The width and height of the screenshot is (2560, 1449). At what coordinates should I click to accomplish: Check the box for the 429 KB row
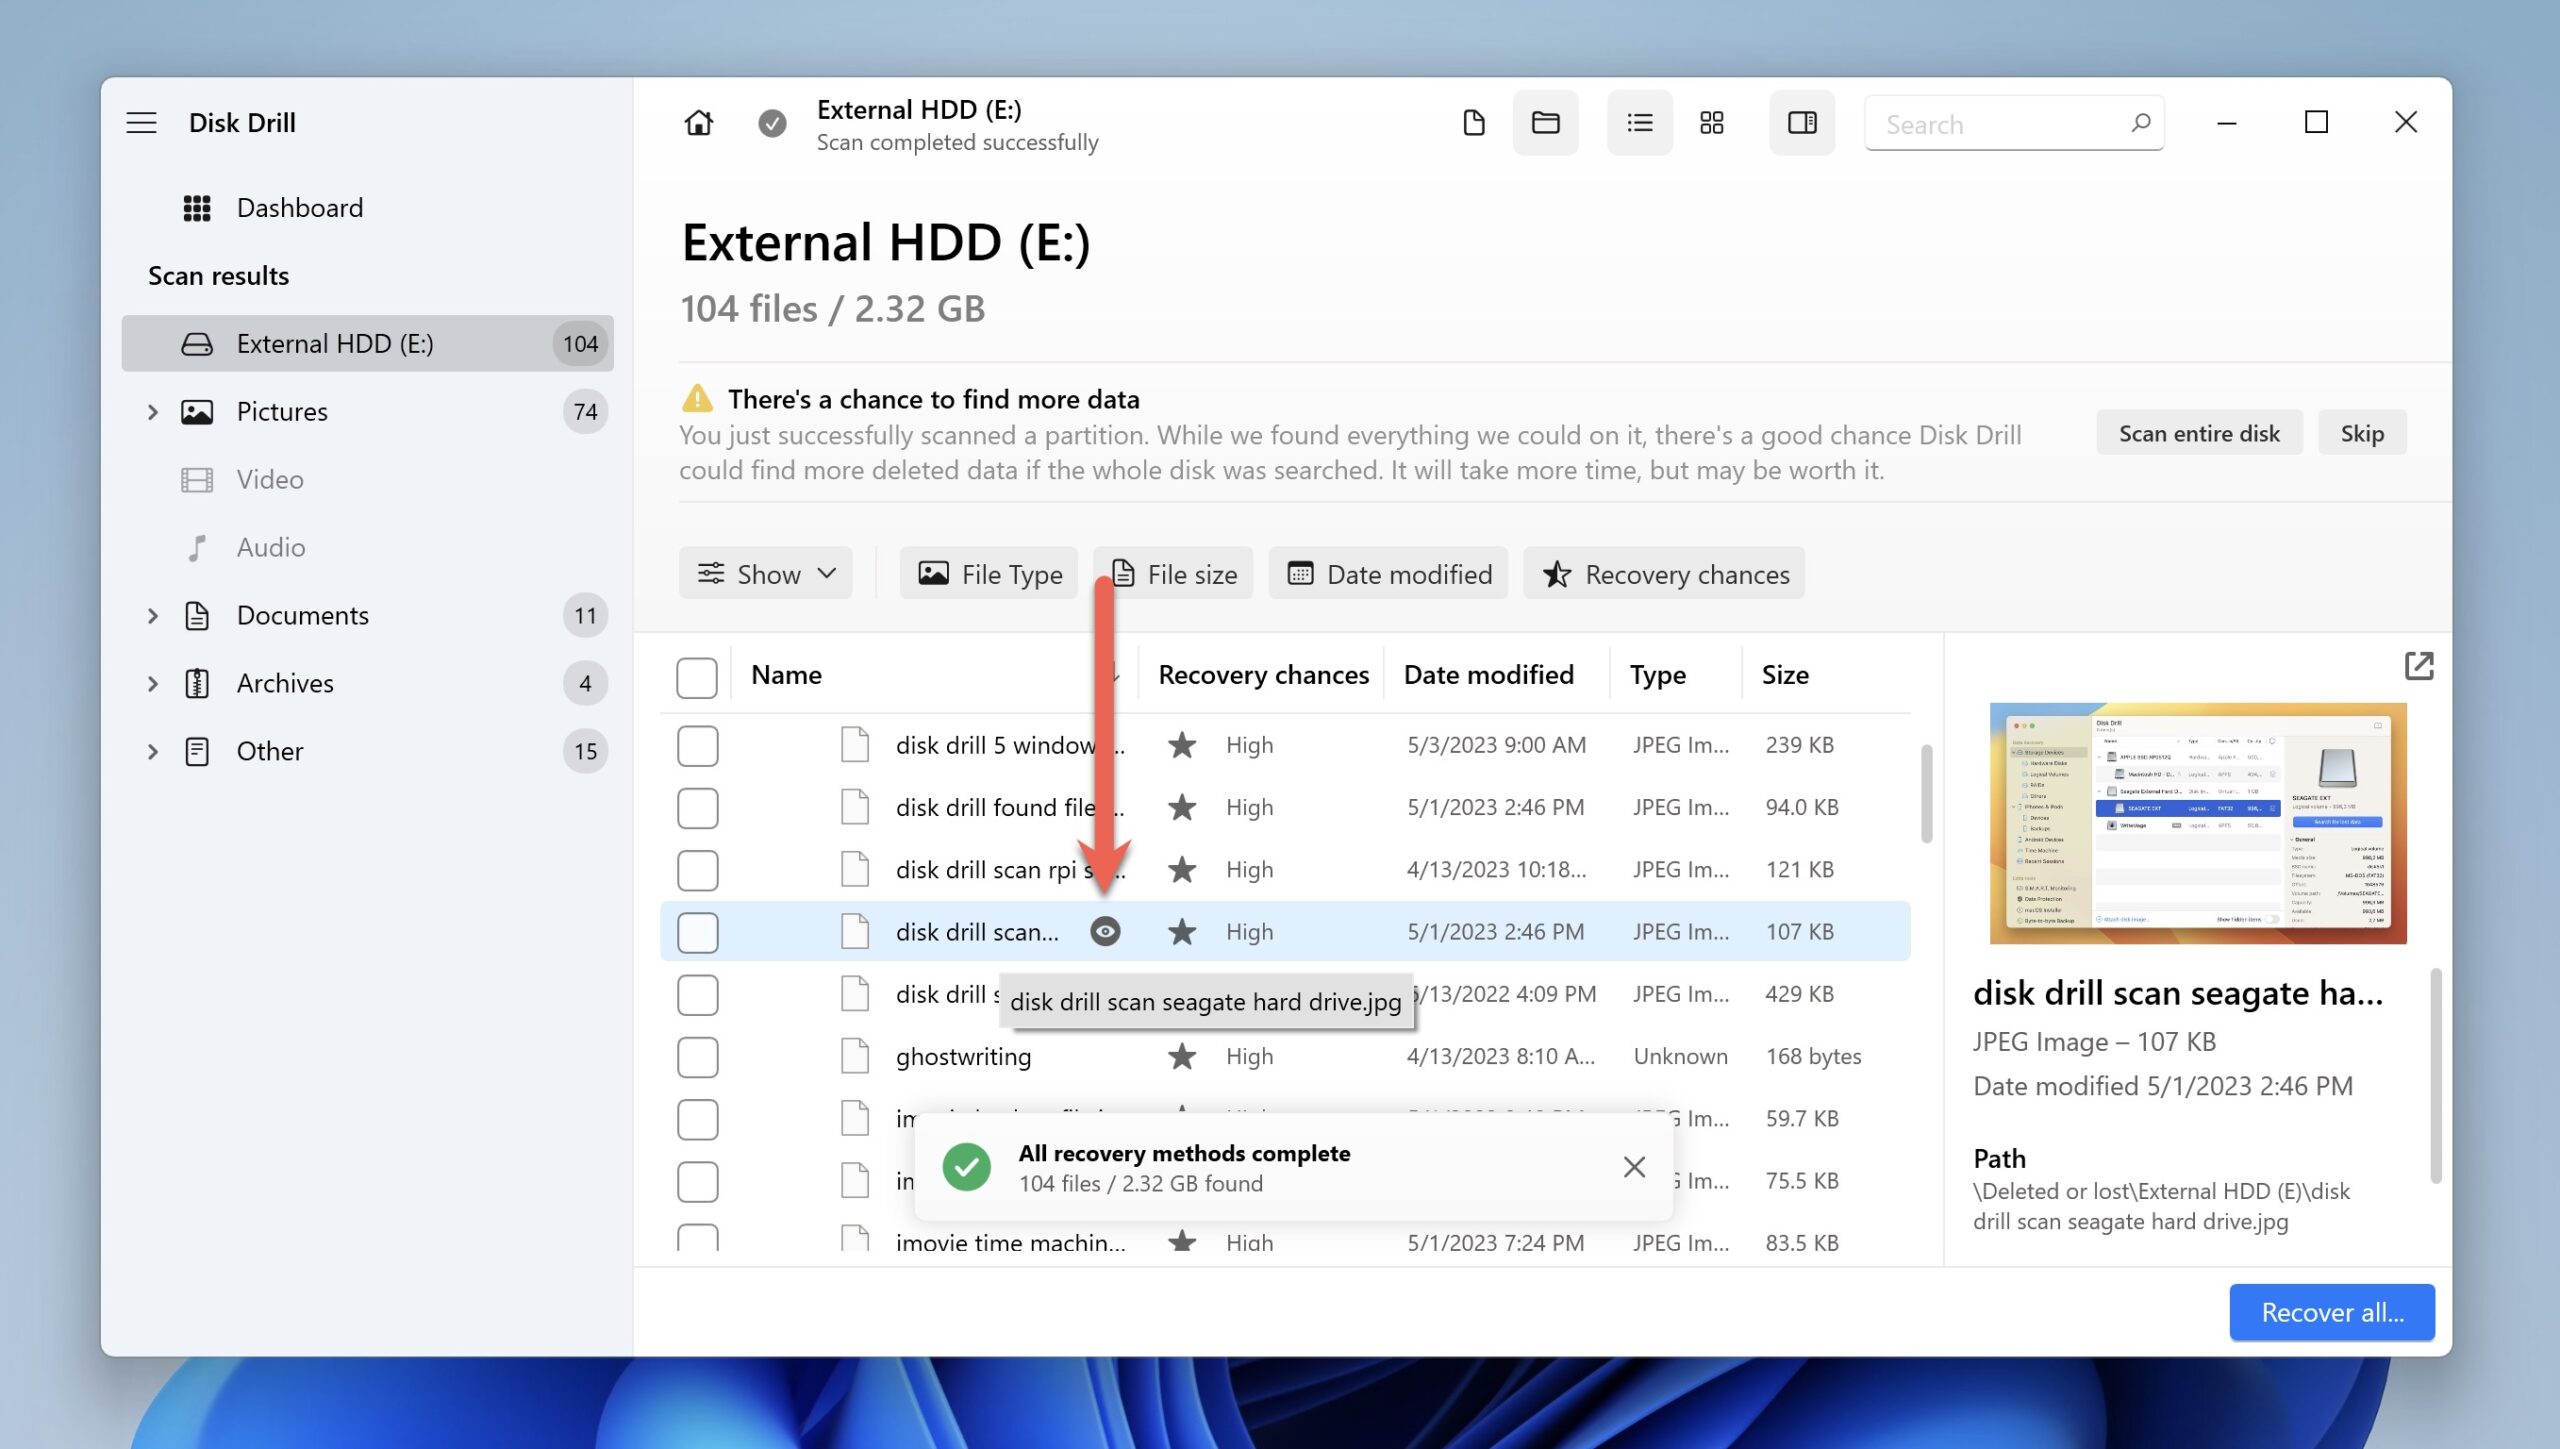coord(697,995)
